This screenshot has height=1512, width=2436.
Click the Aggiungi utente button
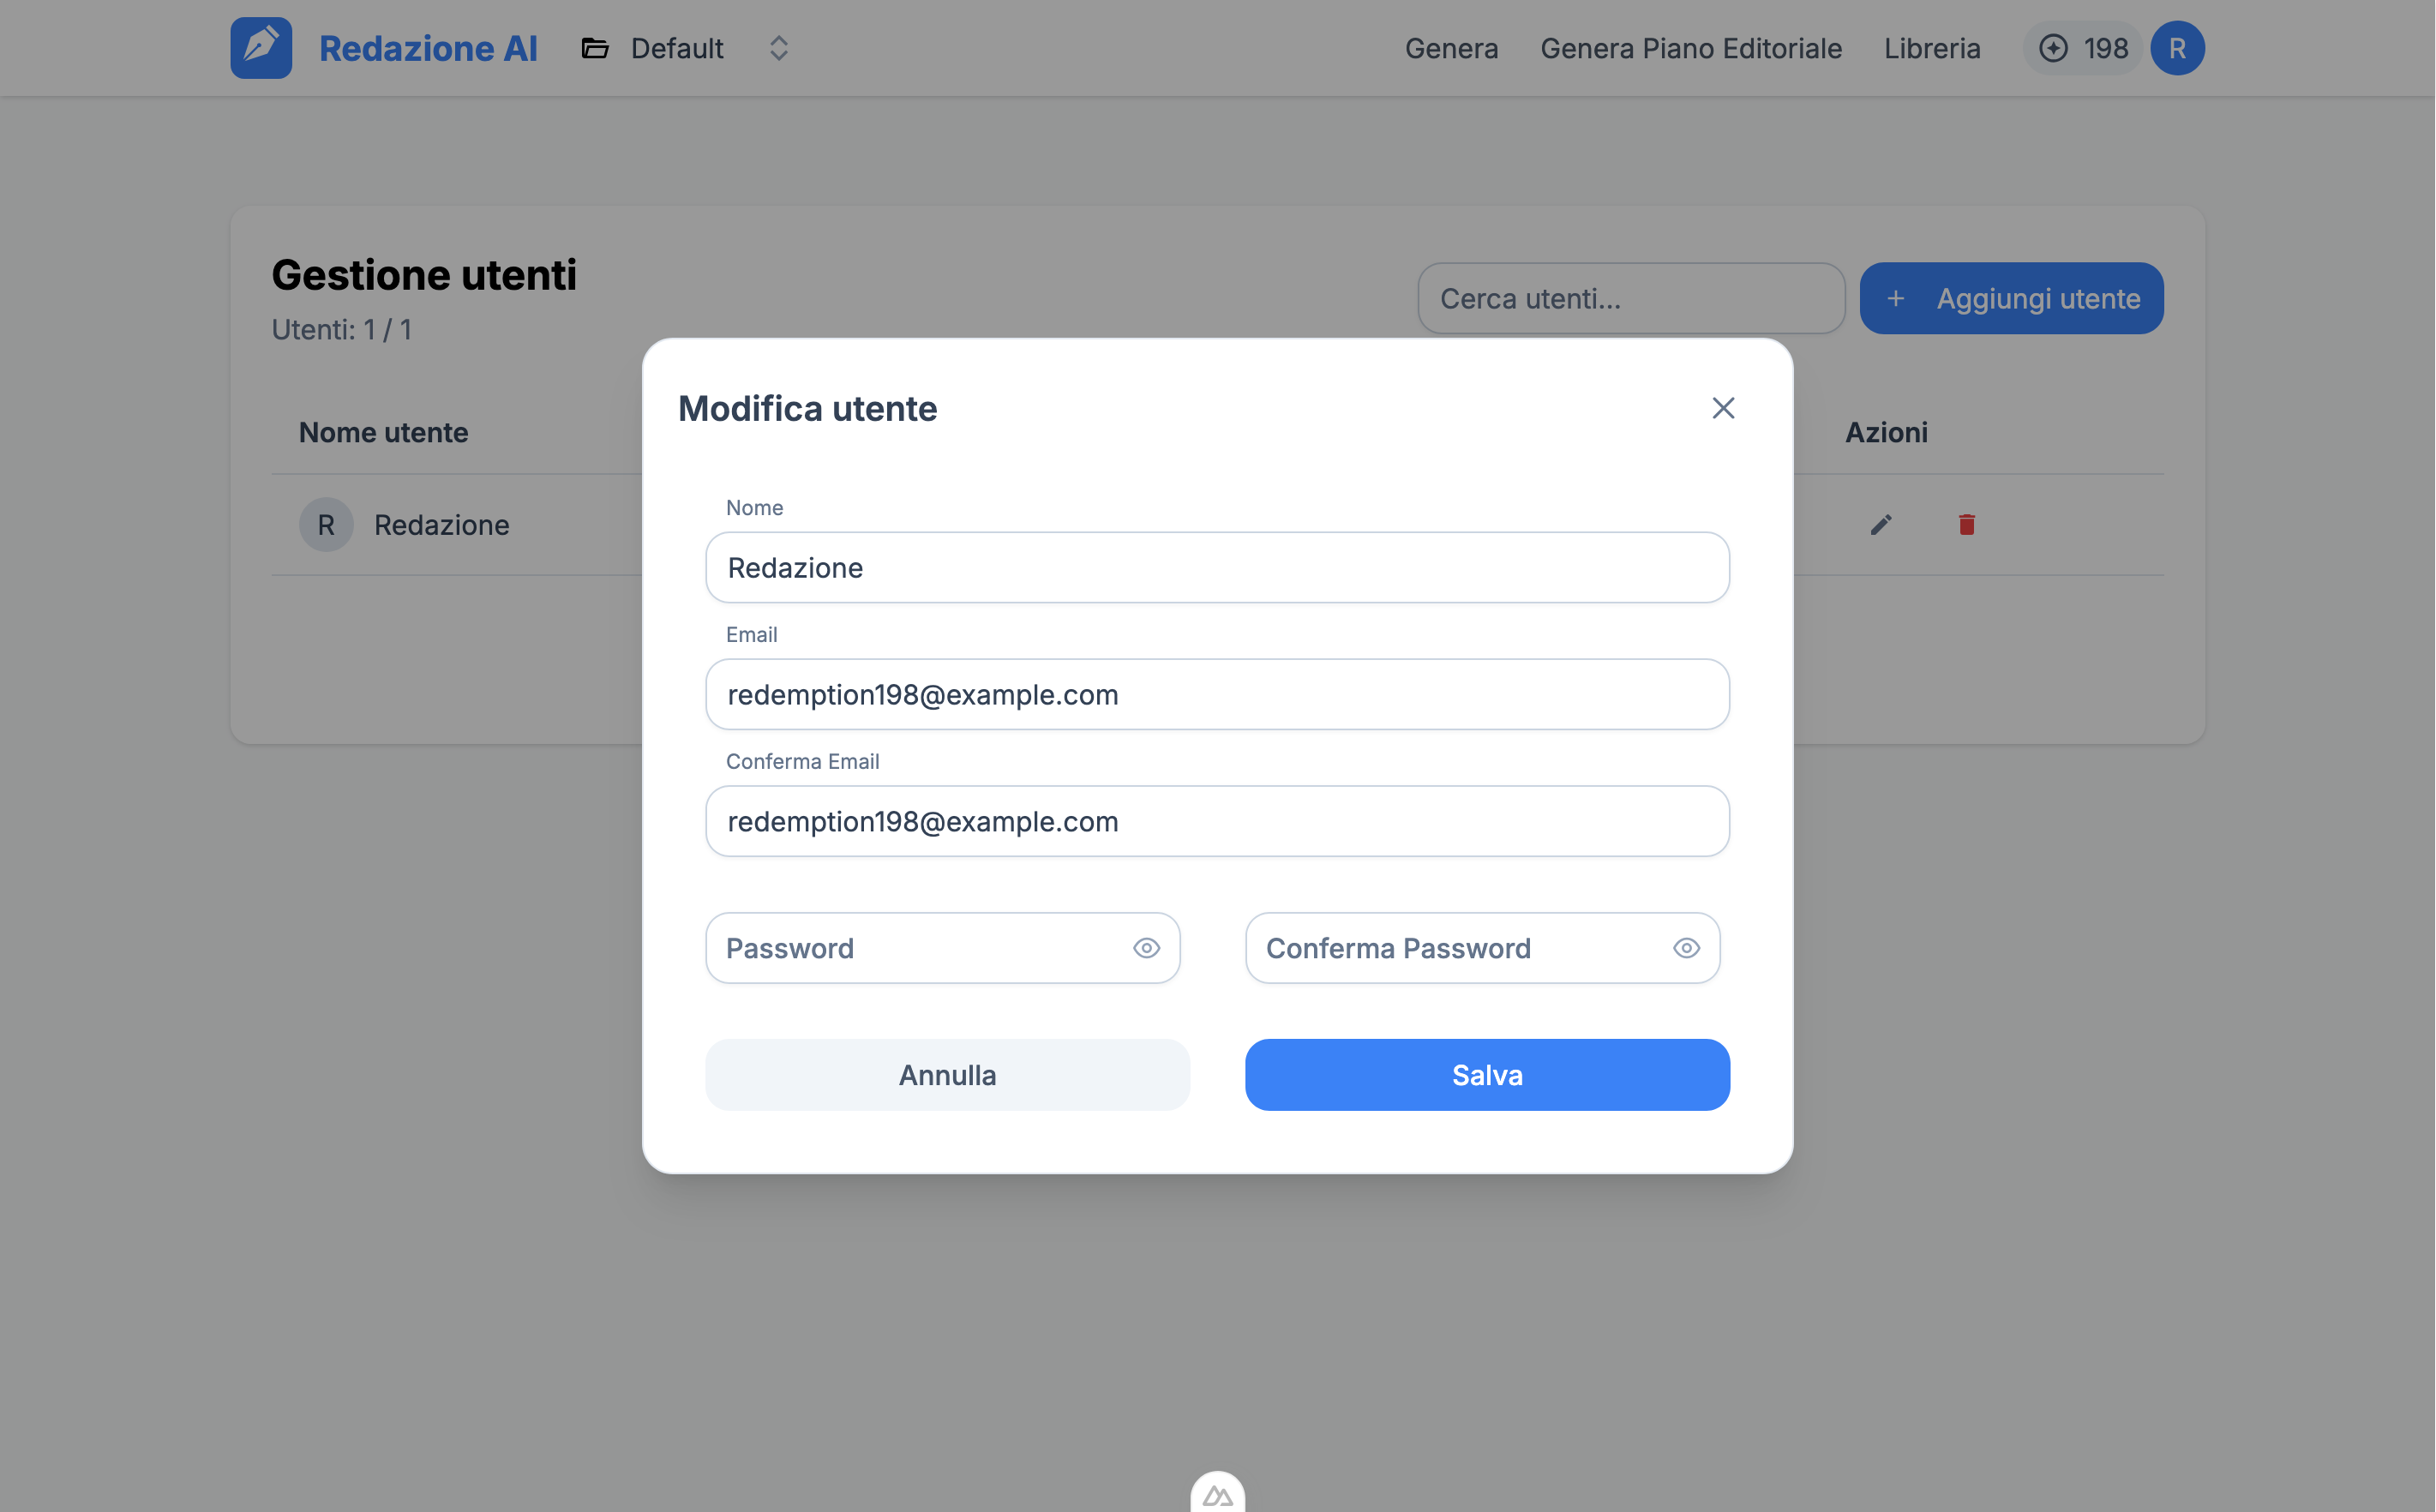coord(2011,298)
